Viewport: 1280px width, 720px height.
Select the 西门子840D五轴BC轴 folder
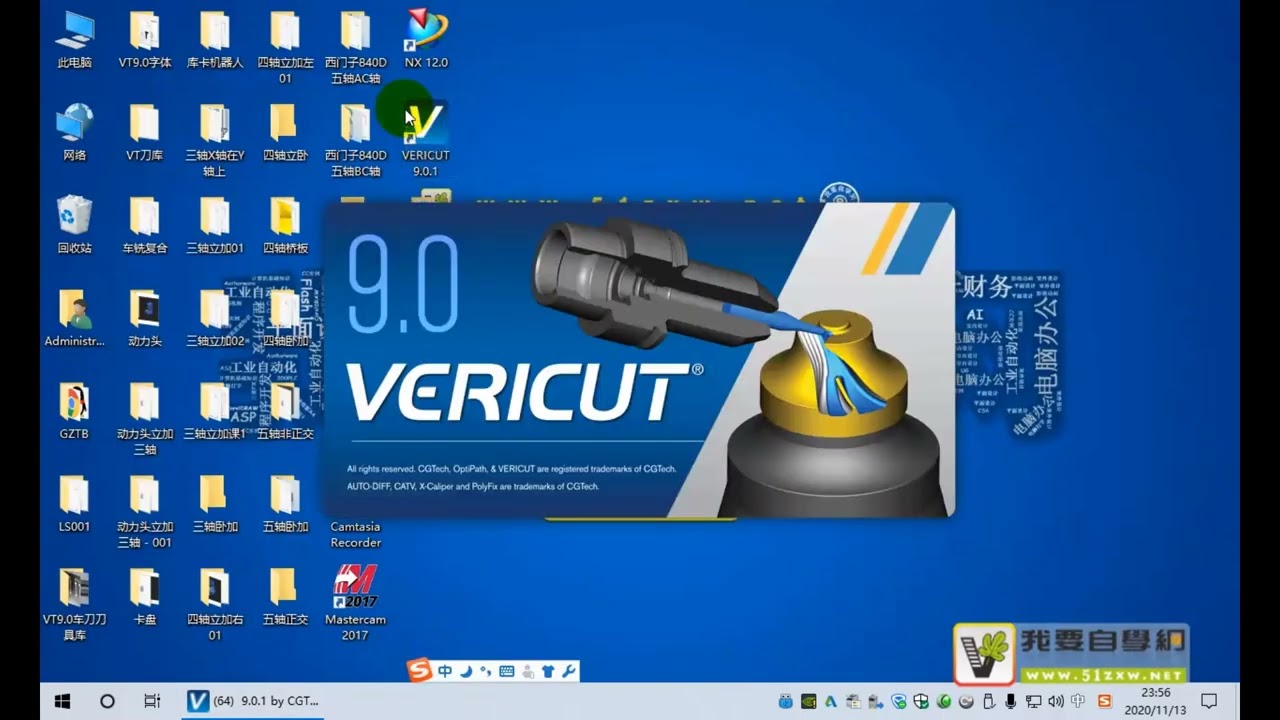355,140
